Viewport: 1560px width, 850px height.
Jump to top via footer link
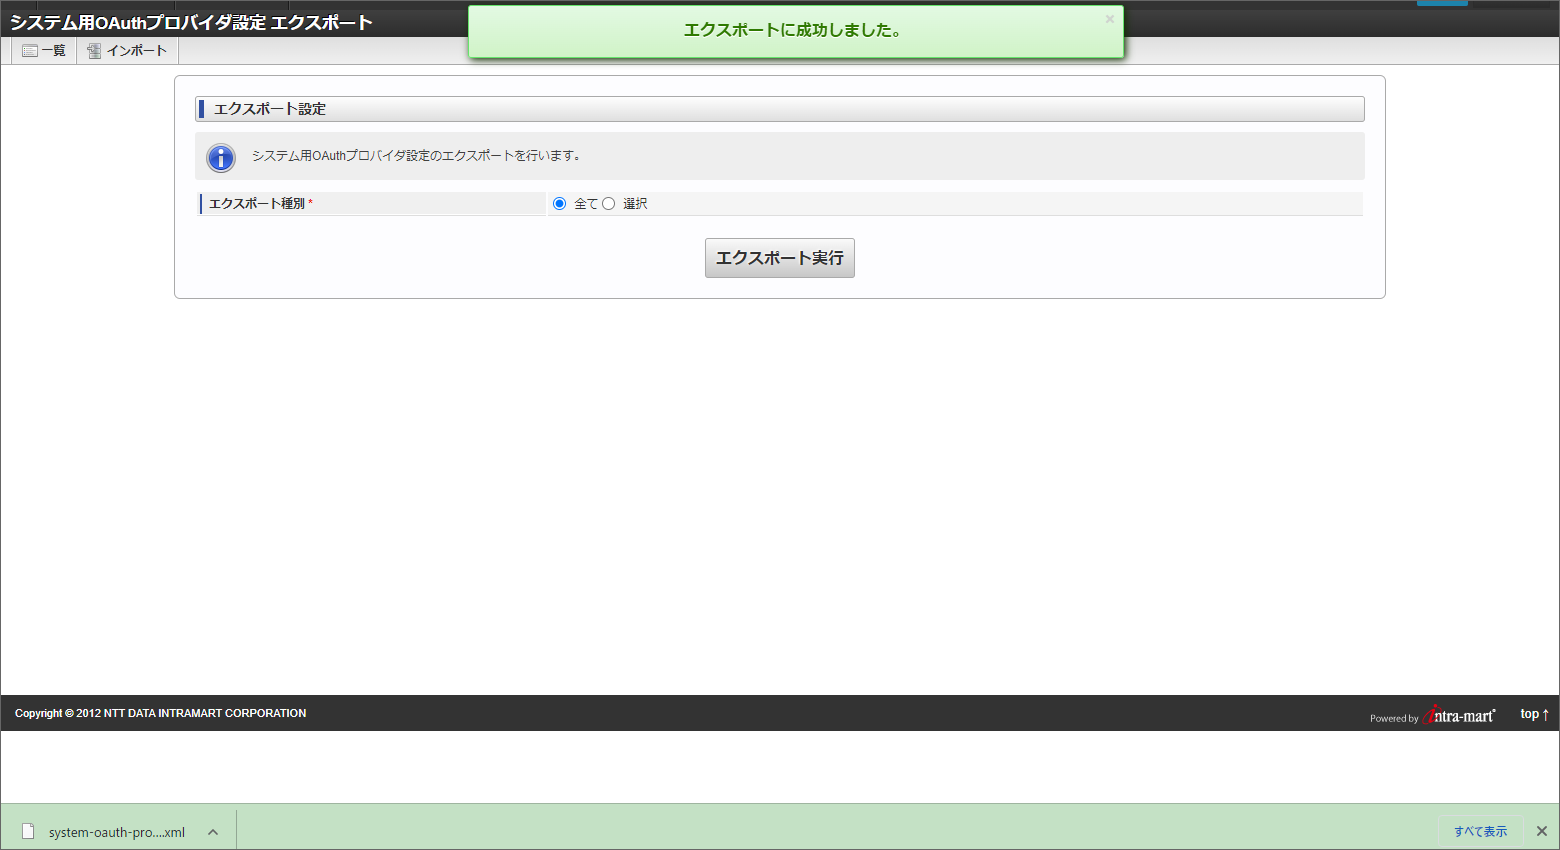point(1535,714)
